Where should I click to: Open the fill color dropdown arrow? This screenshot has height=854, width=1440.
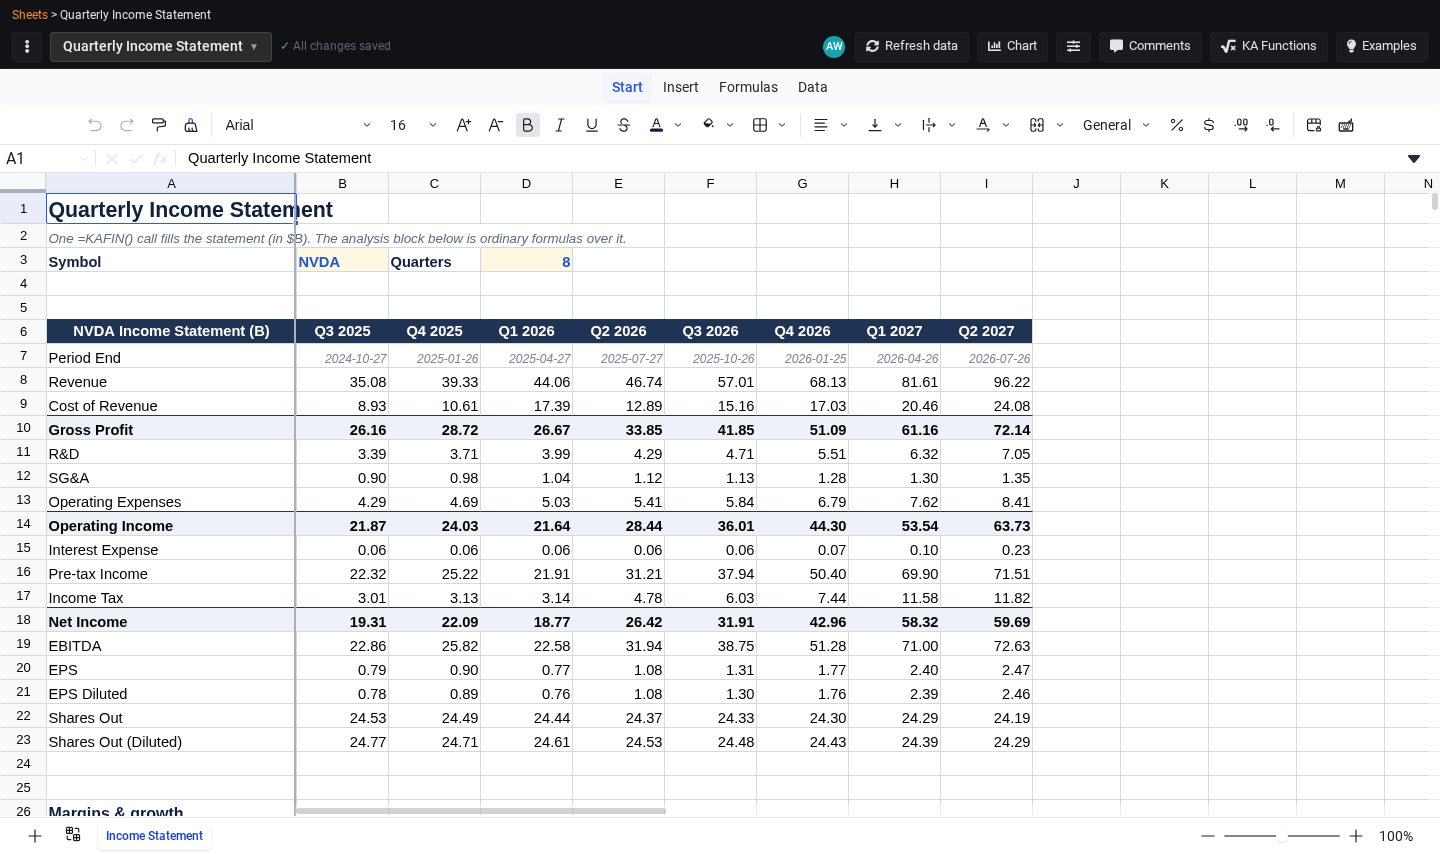(730, 125)
